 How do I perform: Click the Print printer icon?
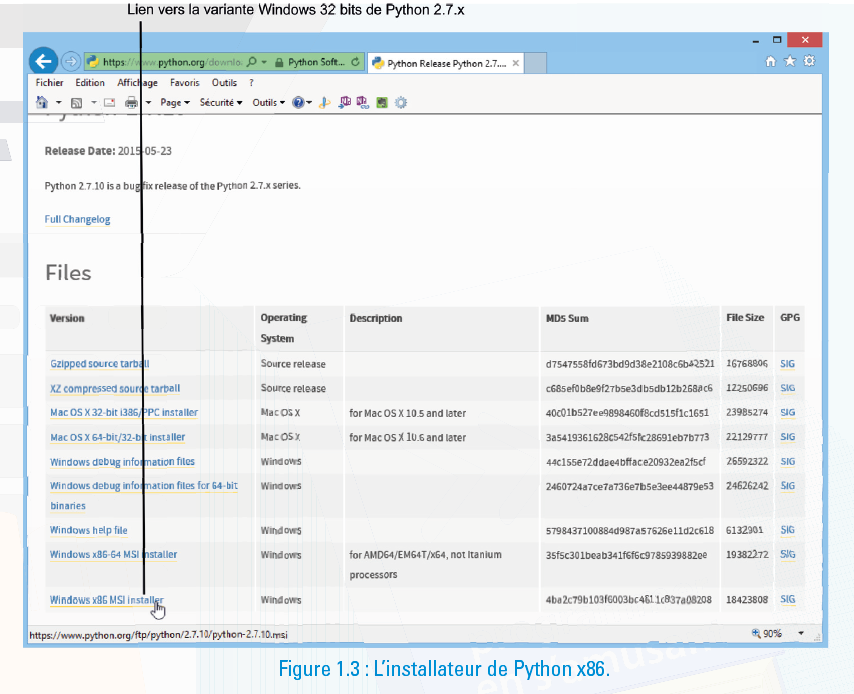click(x=131, y=102)
